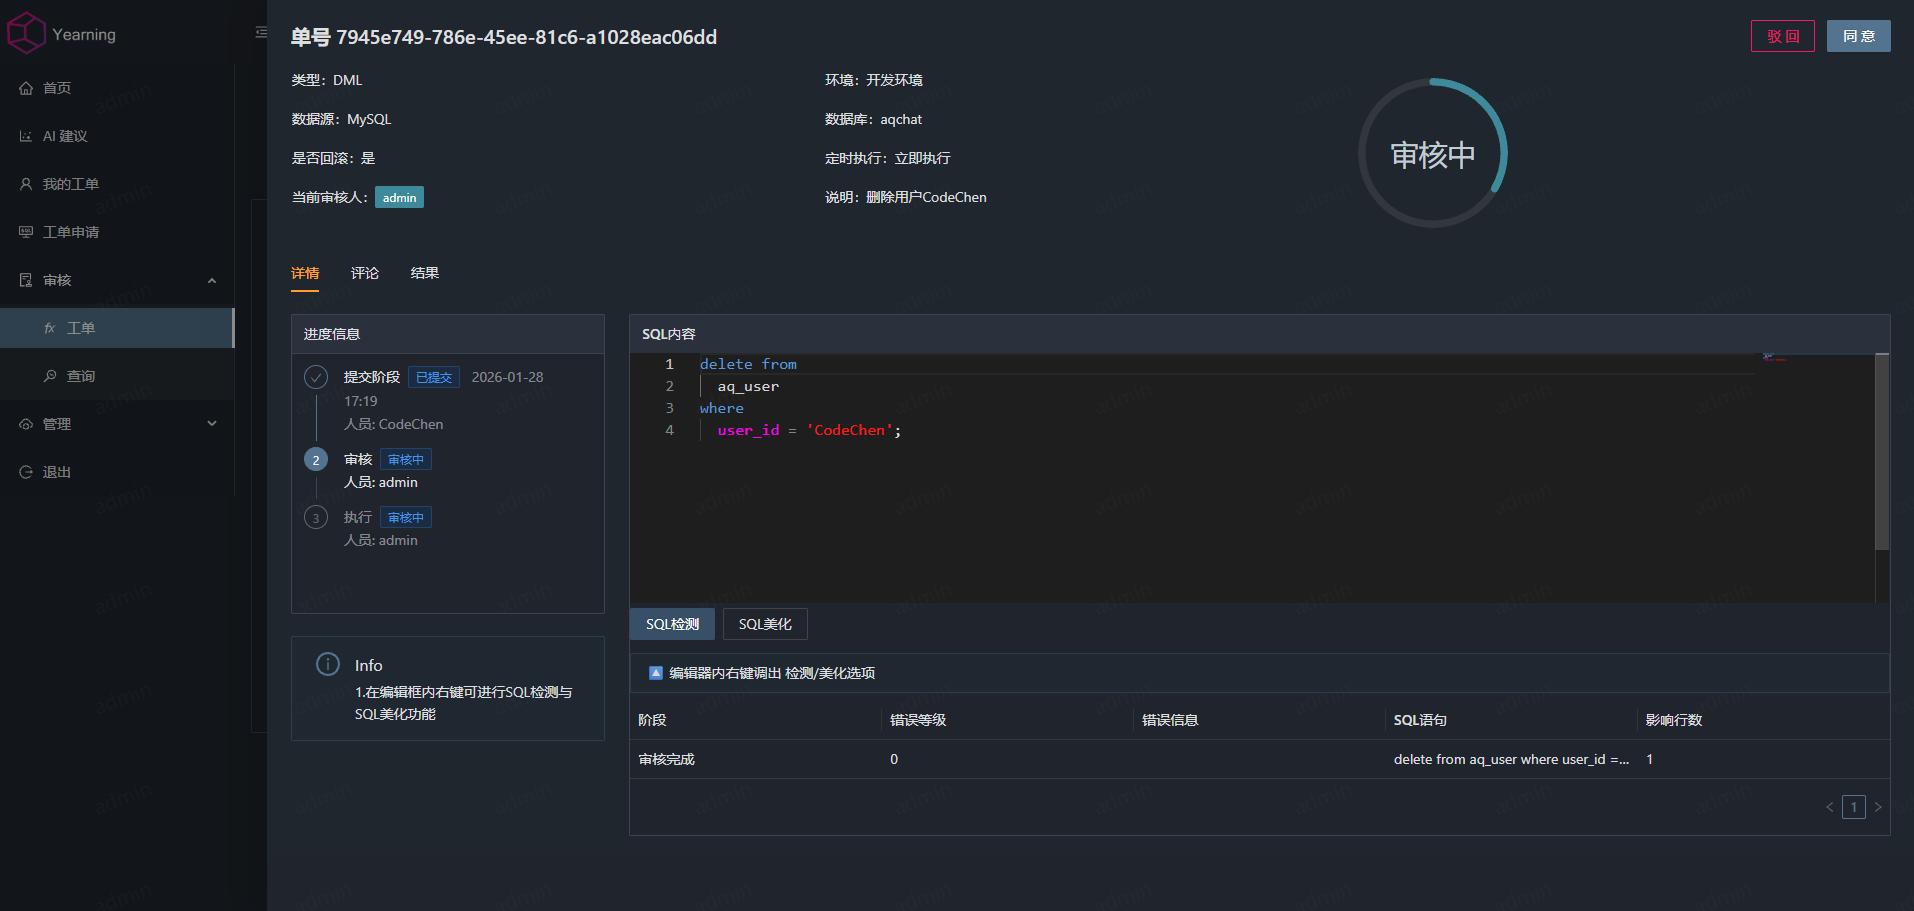Screen dimensions: 1914x911
Task: Click the 审核中 circular progress indicator
Action: [1433, 153]
